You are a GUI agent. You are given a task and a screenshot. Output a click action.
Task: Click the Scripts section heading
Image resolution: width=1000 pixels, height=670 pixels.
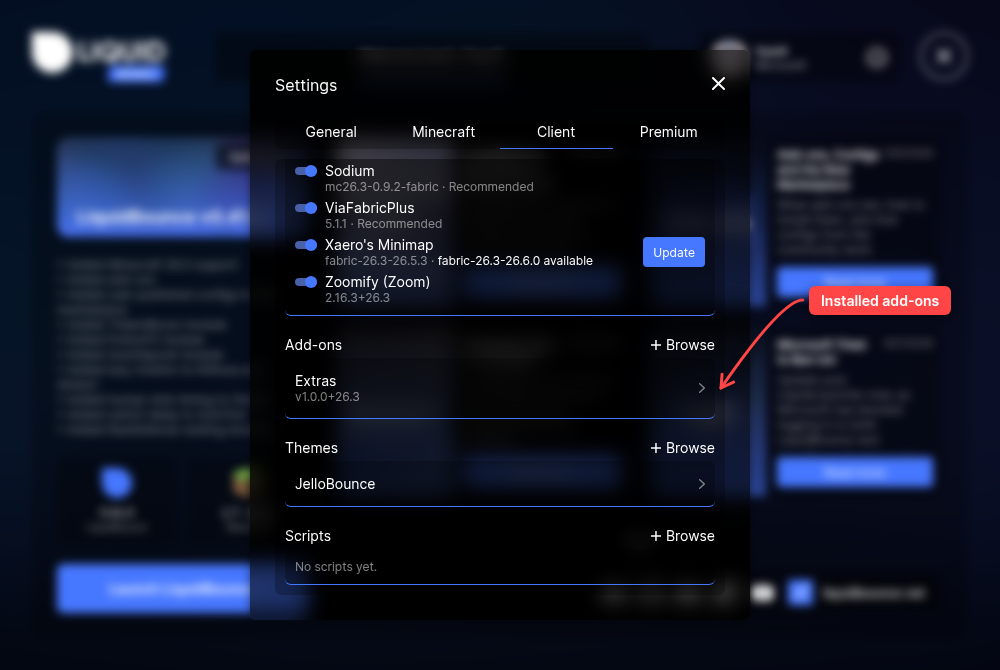click(x=307, y=536)
